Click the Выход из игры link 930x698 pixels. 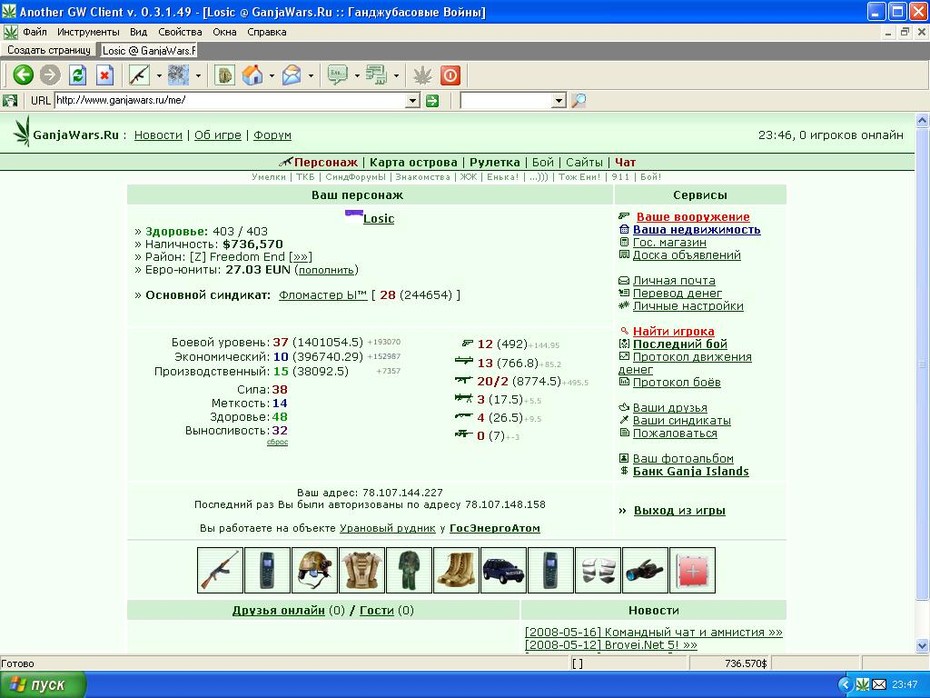tap(679, 510)
